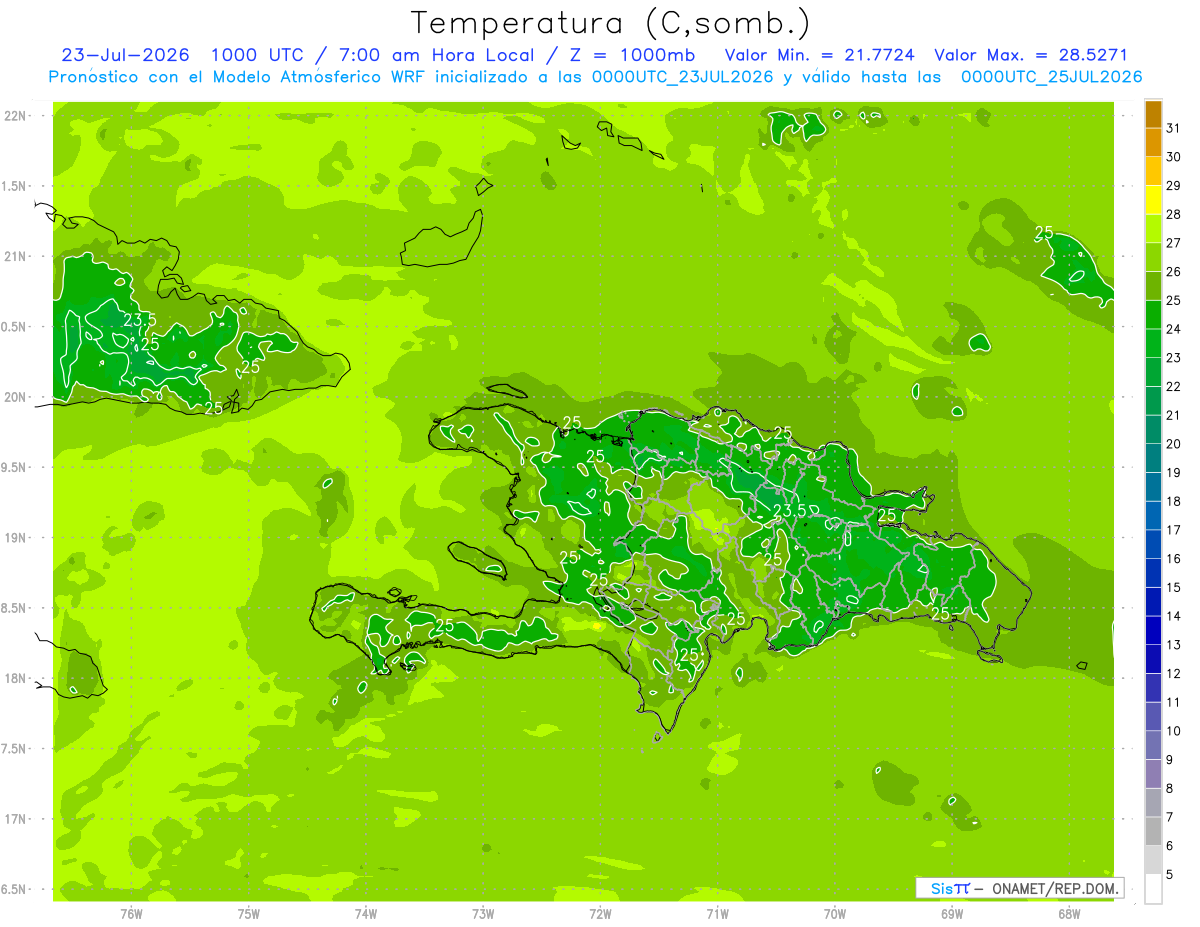Click the "22N" latitude label
The height and width of the screenshot is (927, 1200).
point(16,116)
